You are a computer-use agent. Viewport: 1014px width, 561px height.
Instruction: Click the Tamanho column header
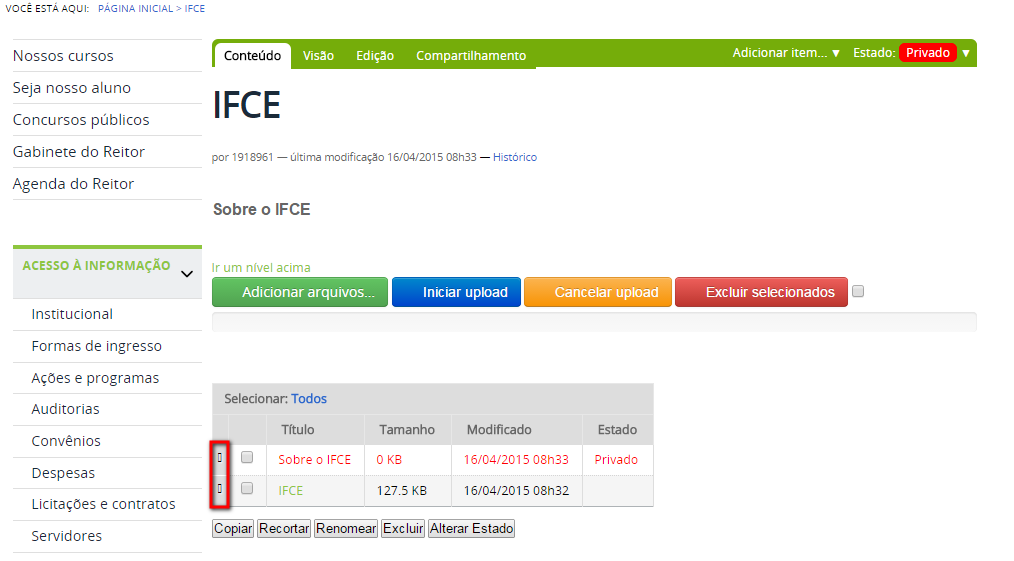(x=407, y=430)
